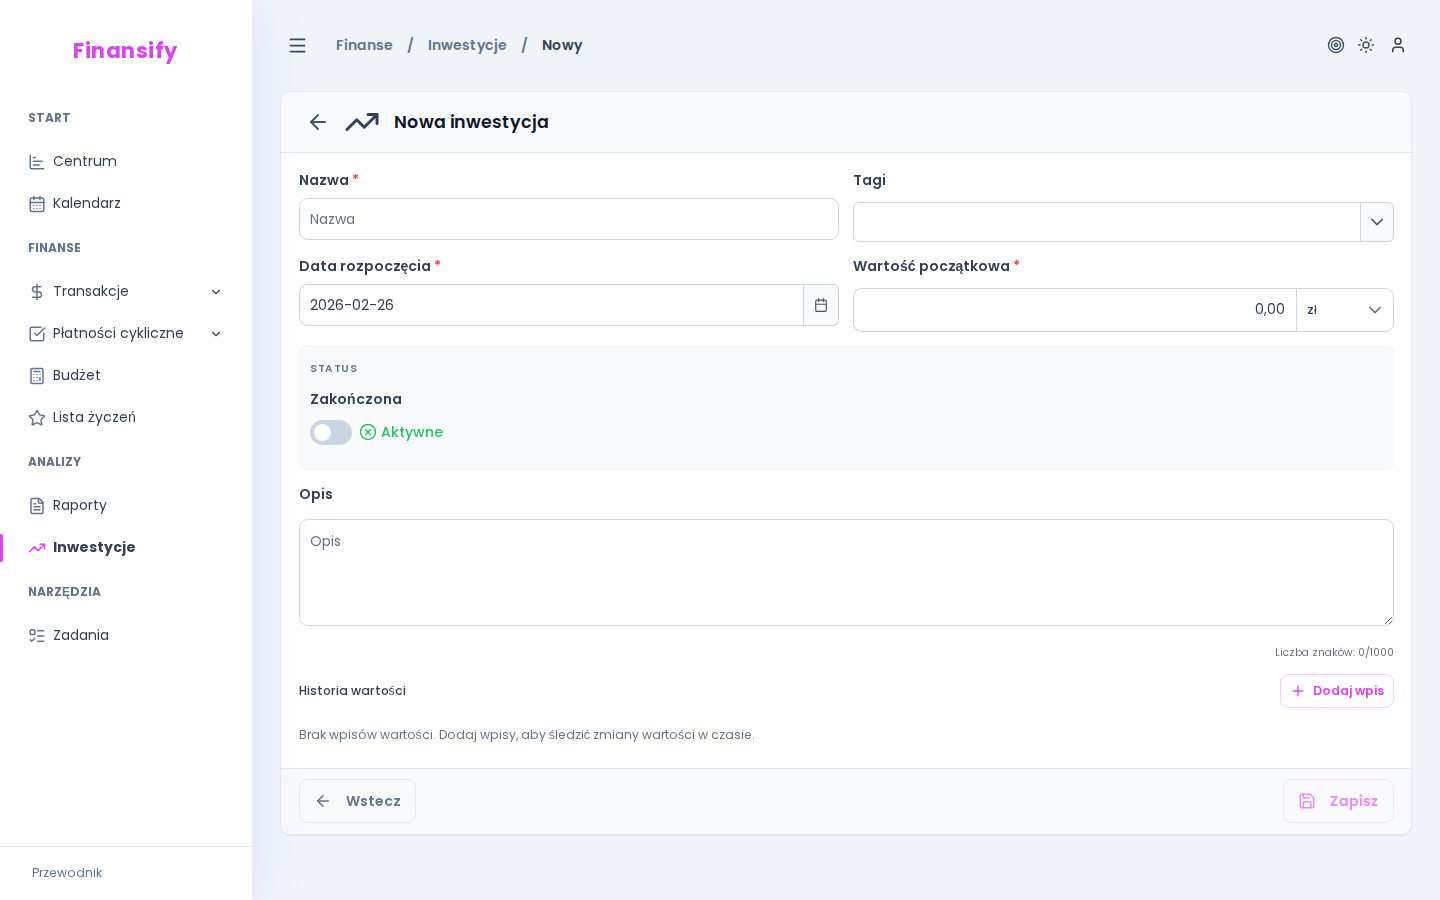Click the target icon in top bar
The width and height of the screenshot is (1440, 900).
(x=1335, y=45)
